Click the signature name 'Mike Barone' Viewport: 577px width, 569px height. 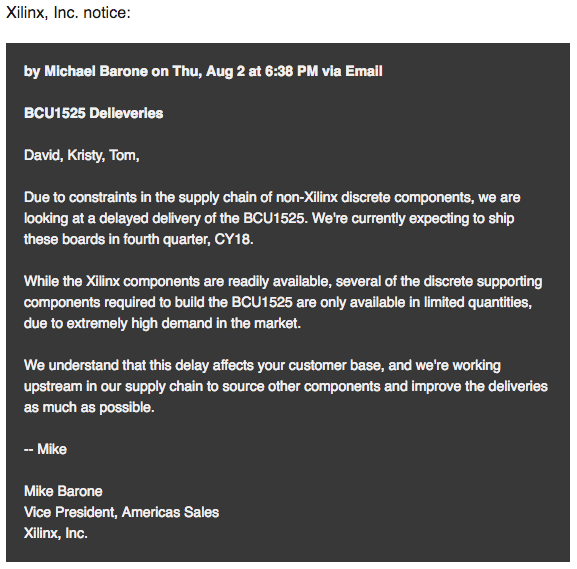point(63,491)
